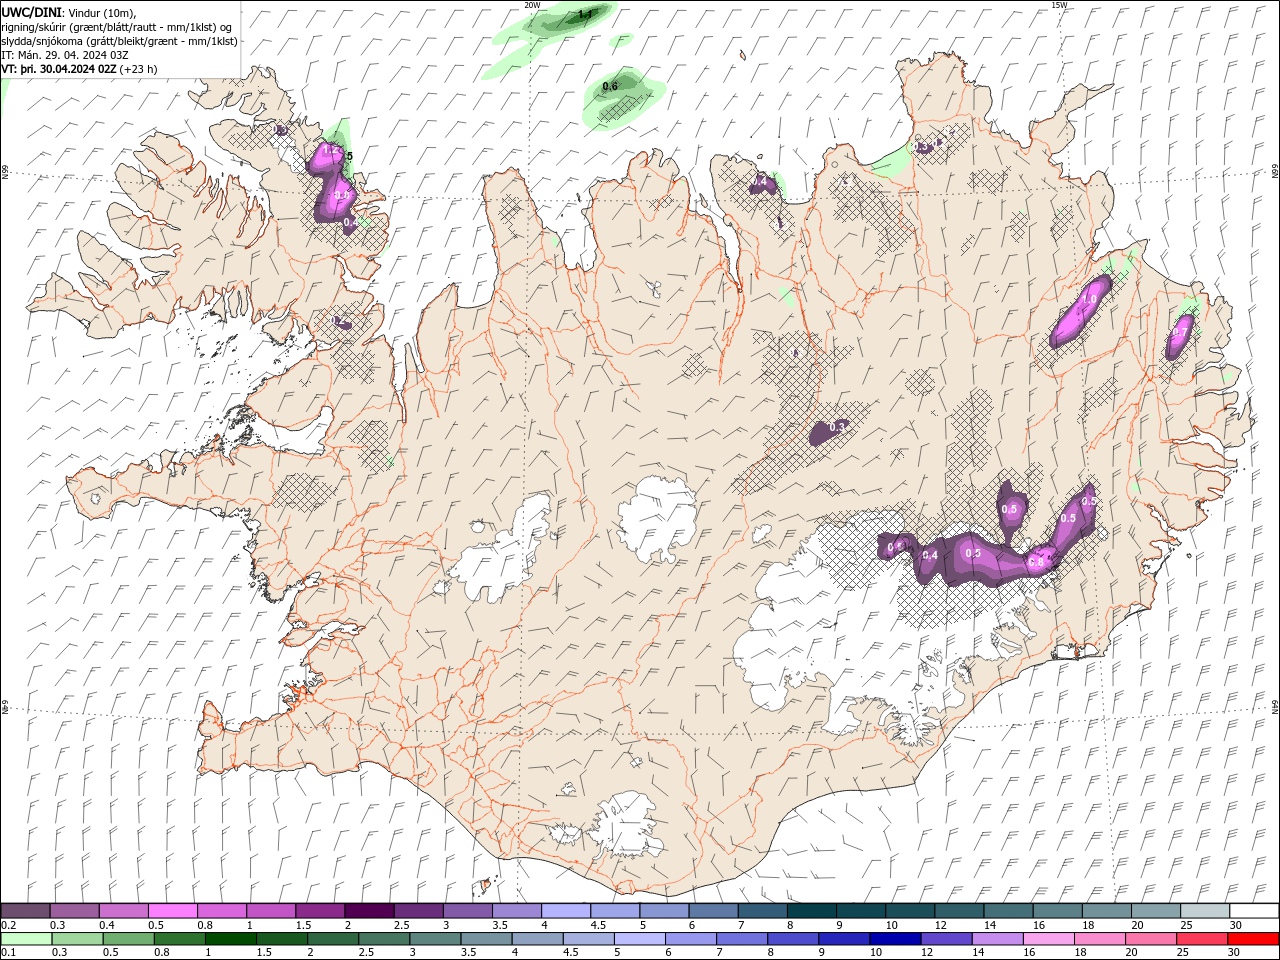Pick the top-row dark purple swatch between 2 and 2.5

pos(369,911)
